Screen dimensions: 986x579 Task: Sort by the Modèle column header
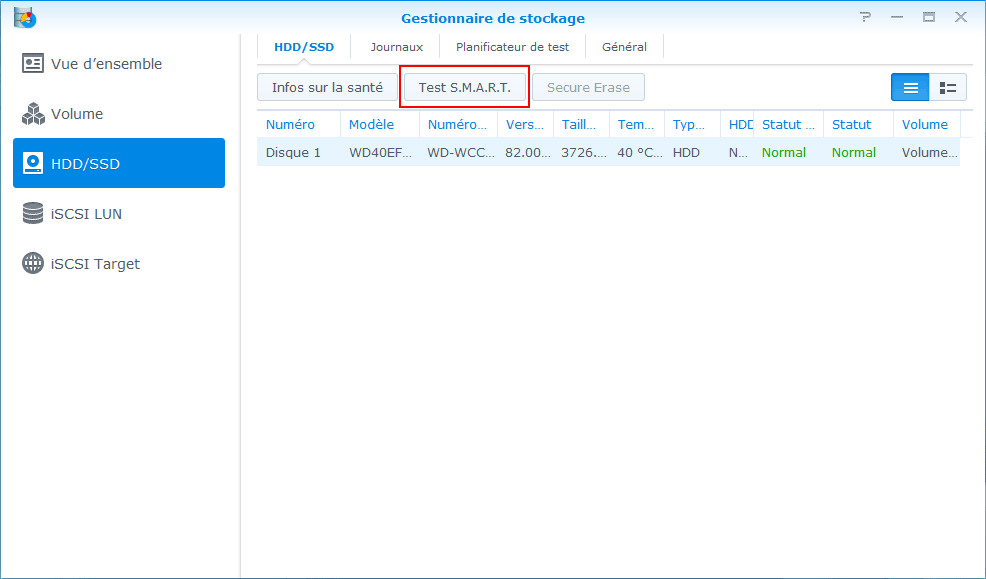[371, 125]
